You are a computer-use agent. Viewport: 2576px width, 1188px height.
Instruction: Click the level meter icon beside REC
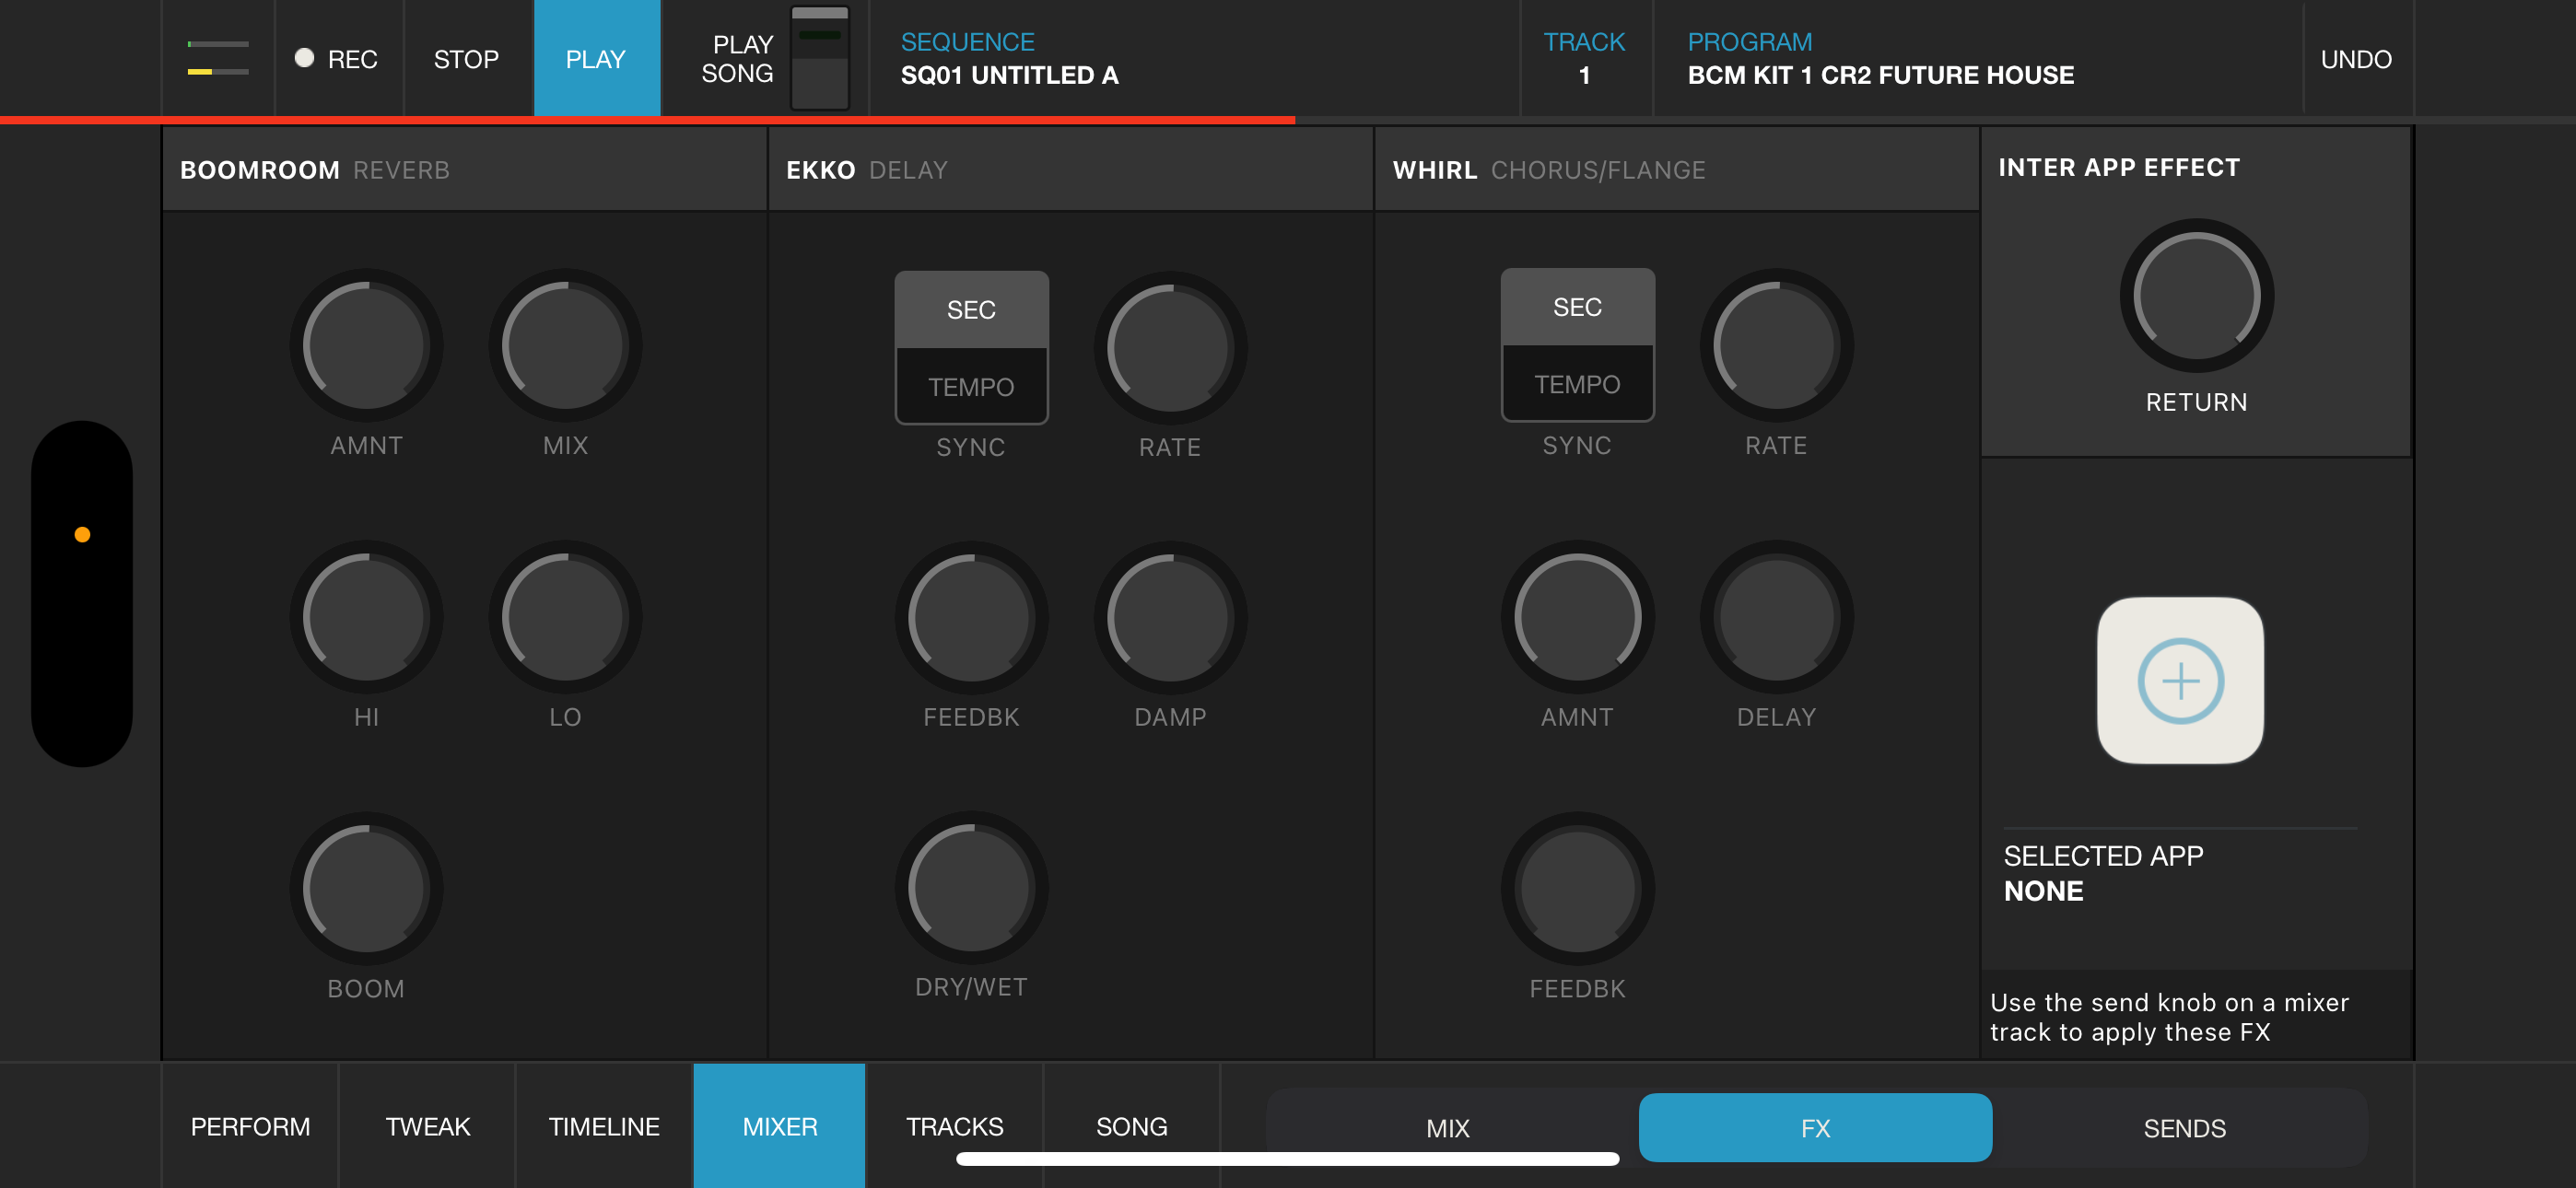[x=218, y=58]
